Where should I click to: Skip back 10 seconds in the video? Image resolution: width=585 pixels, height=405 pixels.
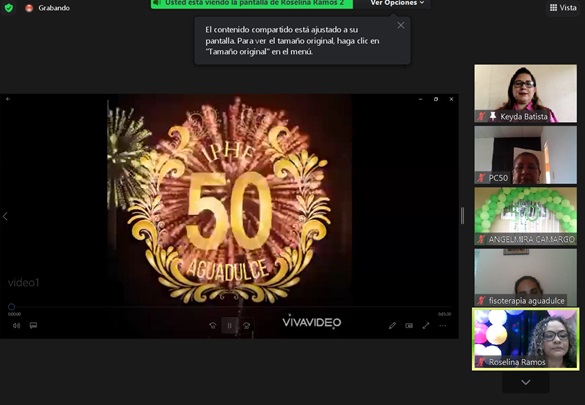[x=213, y=326]
